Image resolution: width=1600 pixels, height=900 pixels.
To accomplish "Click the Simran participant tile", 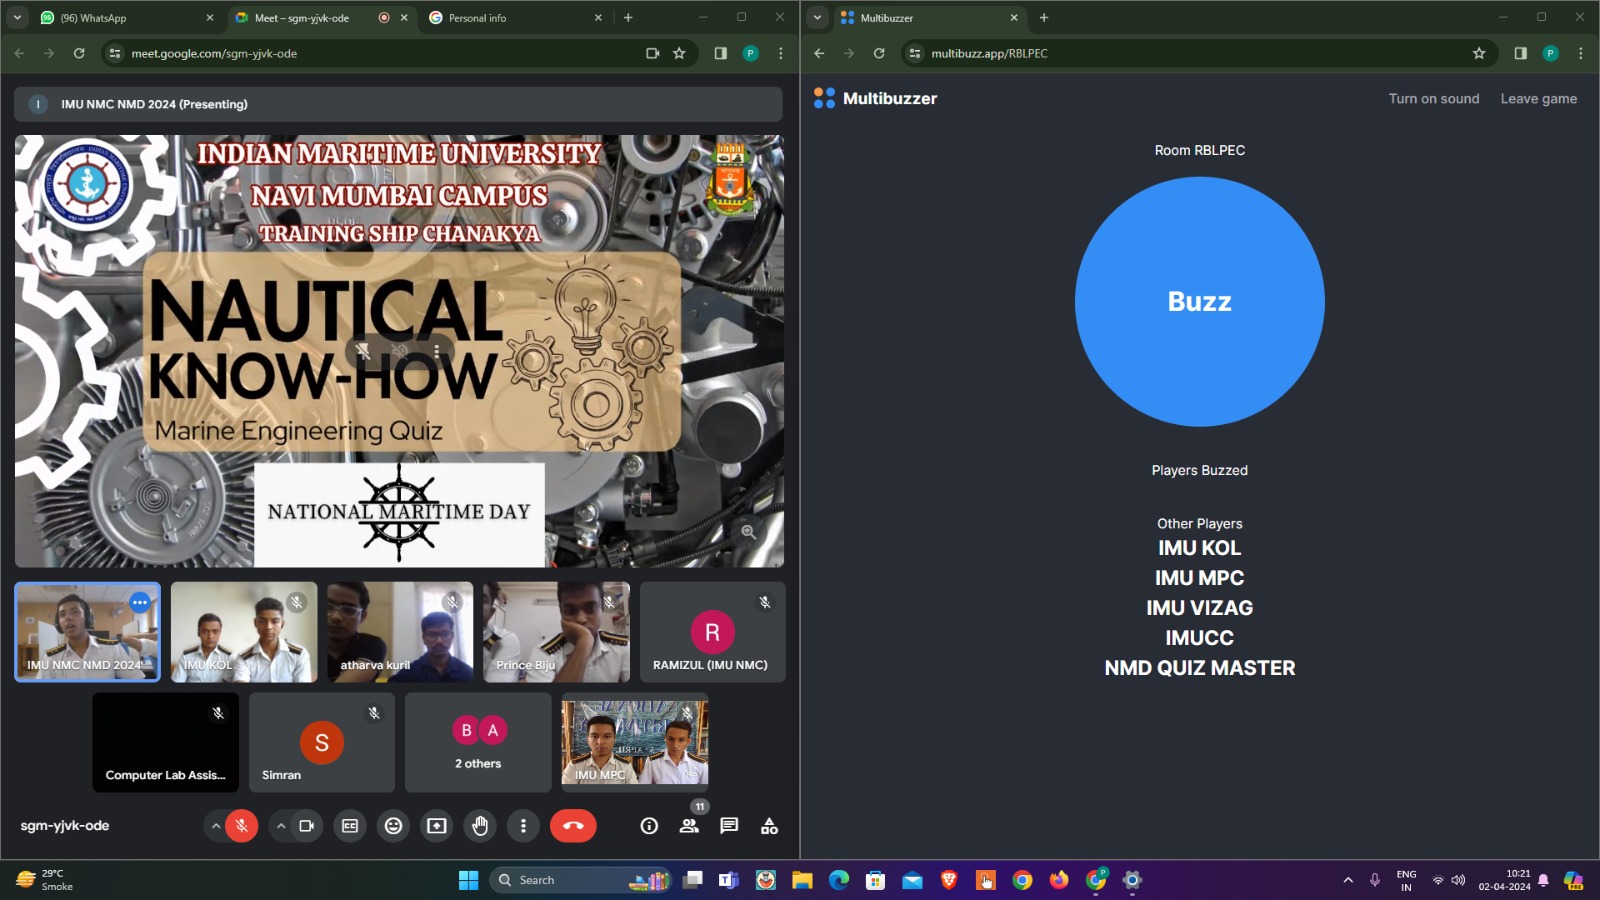I will [x=322, y=742].
